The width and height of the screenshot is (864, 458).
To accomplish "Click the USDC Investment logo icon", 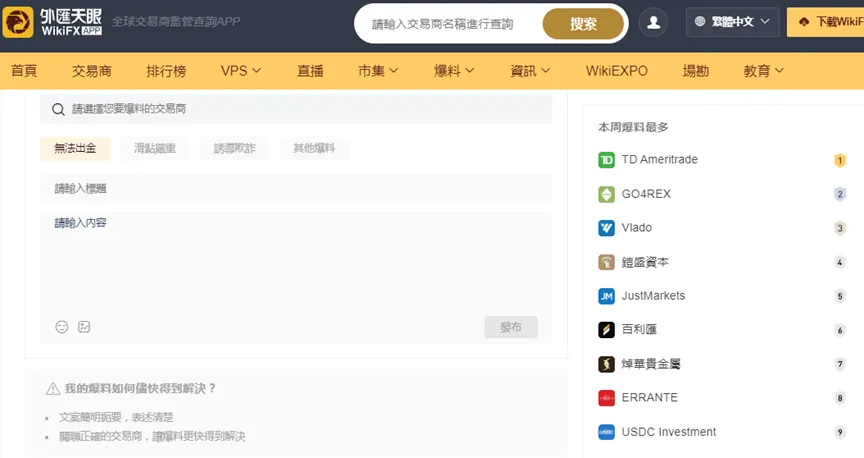I will (x=607, y=432).
